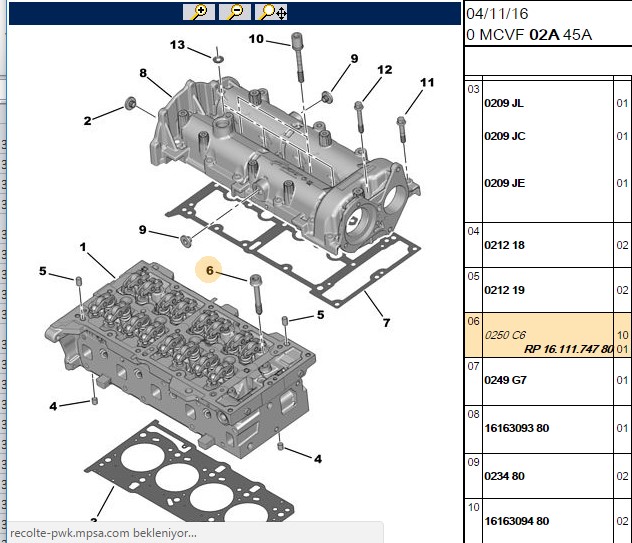Click callout number 1 for cylinder head
Viewport: 632px width, 543px height.
[x=83, y=247]
